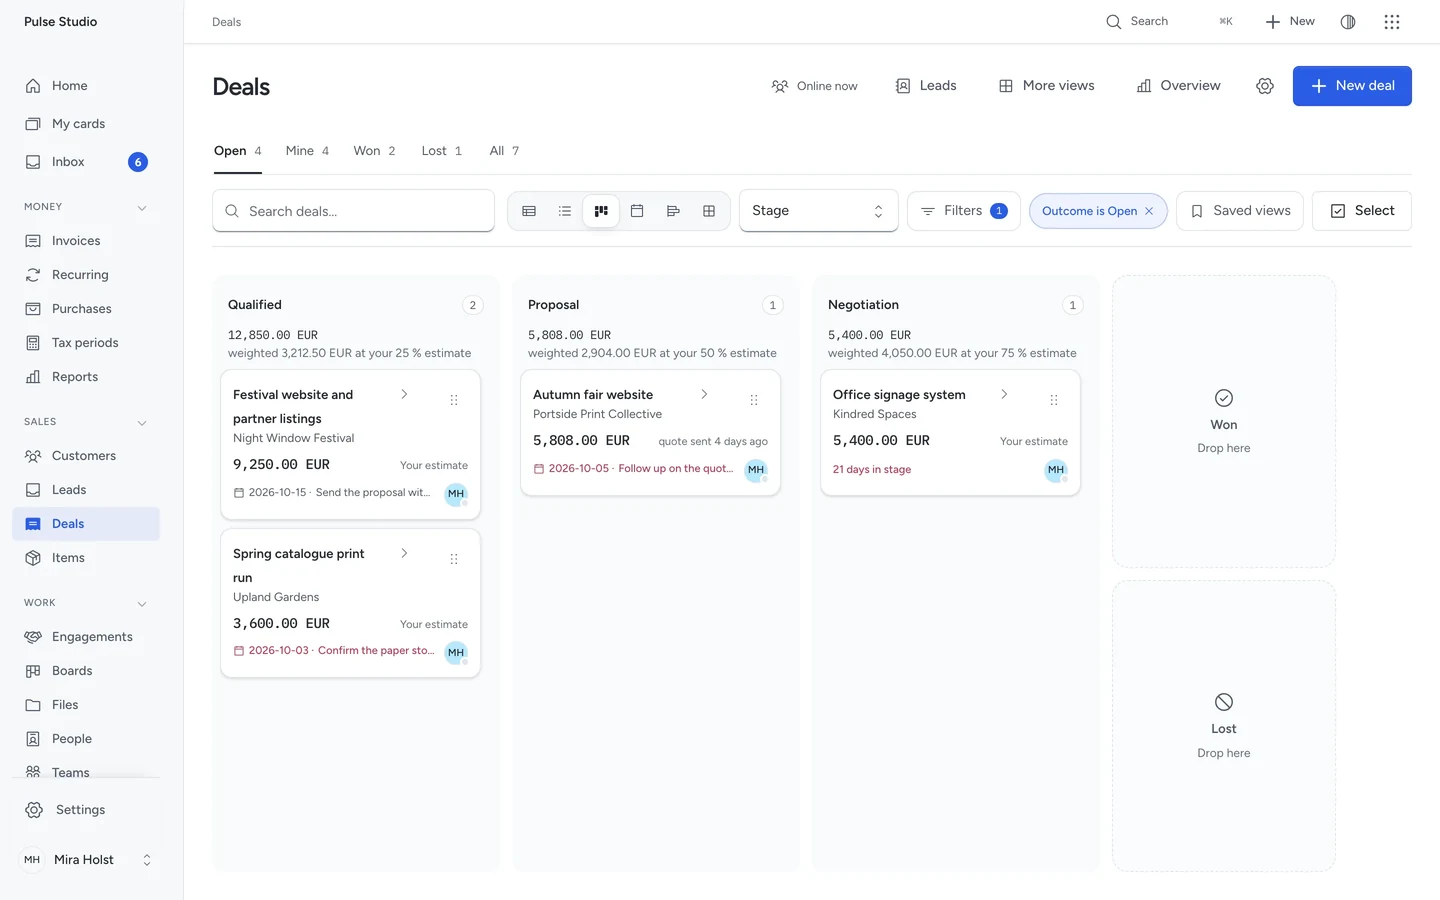Switch to the Mine tab
This screenshot has width=1440, height=900.
307,151
